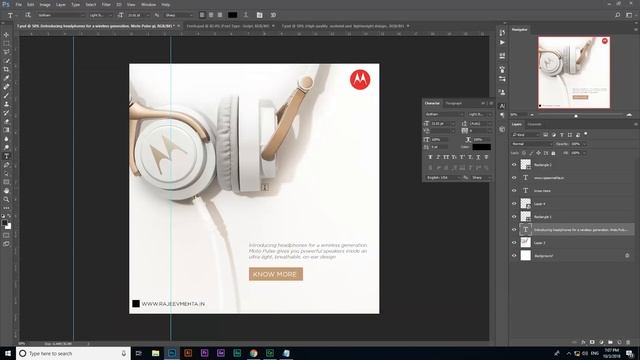Image resolution: width=640 pixels, height=360 pixels.
Task: Click the play actions icon in collapsed dock
Action: click(502, 42)
